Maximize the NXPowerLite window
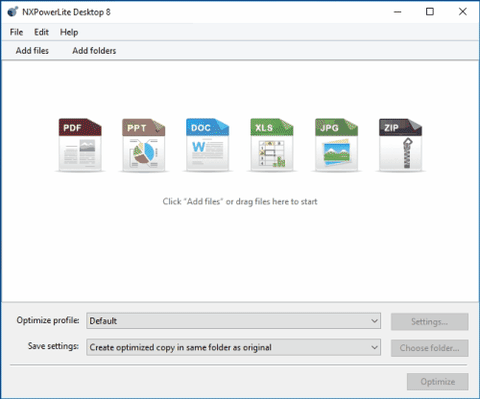Image resolution: width=480 pixels, height=399 pixels. coord(430,12)
